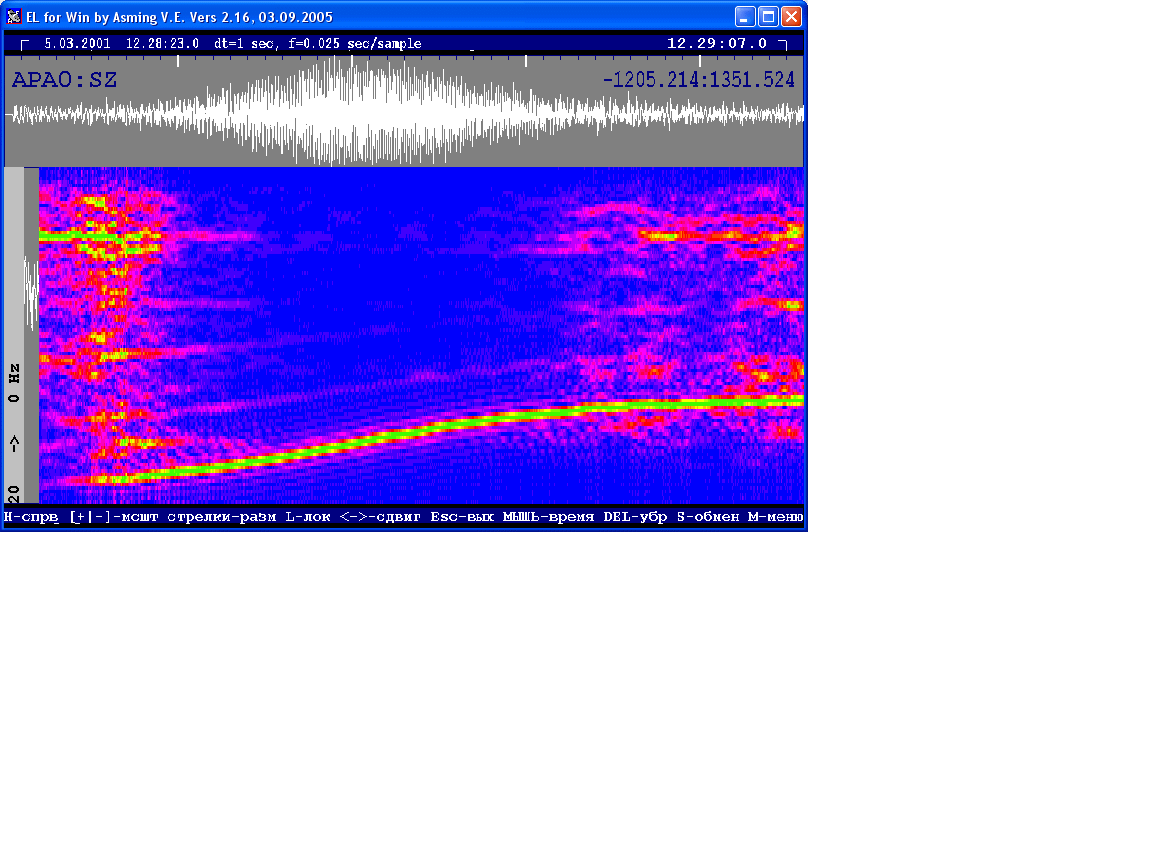
Task: Click the EL application icon in title bar
Action: (14, 17)
